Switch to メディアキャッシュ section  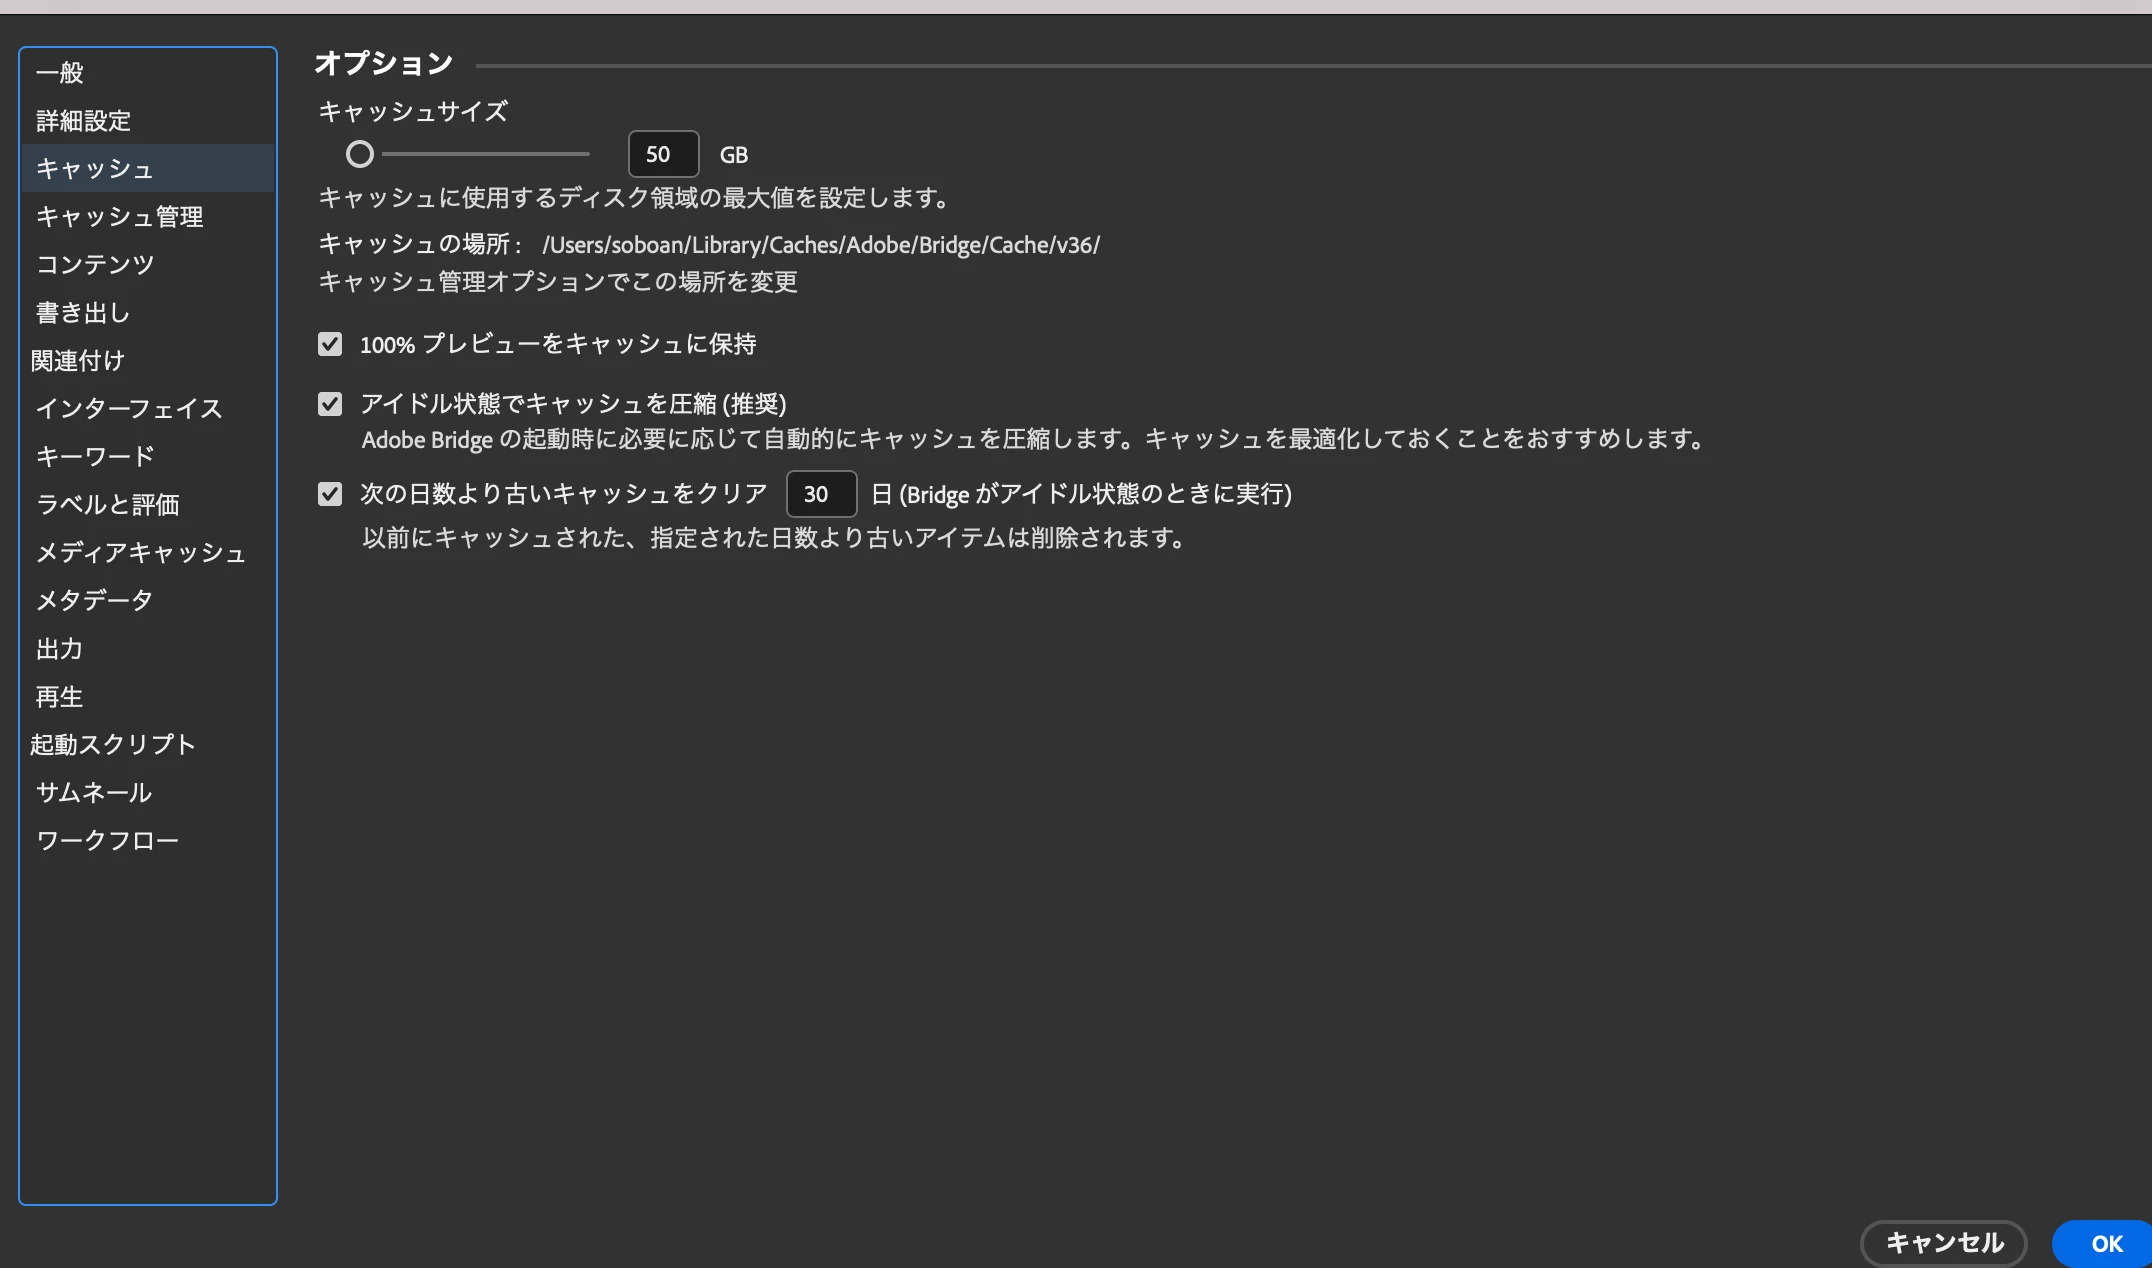tap(140, 553)
